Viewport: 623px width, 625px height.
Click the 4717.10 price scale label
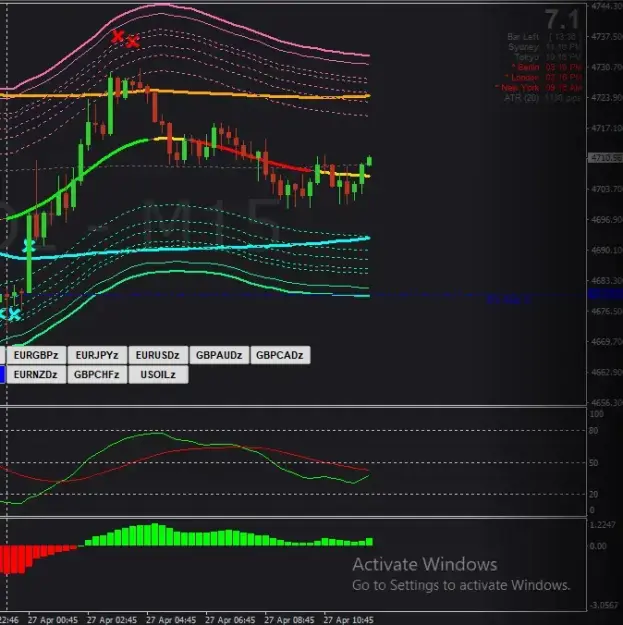[x=607, y=128]
